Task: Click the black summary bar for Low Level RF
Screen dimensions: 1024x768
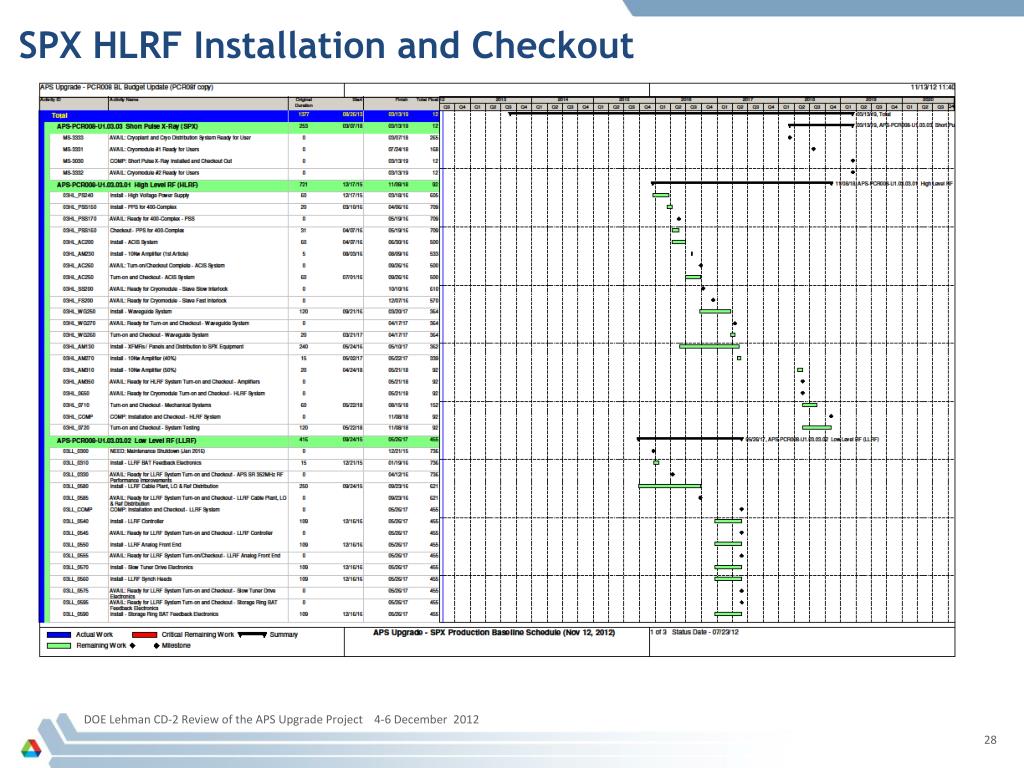Action: coord(690,439)
